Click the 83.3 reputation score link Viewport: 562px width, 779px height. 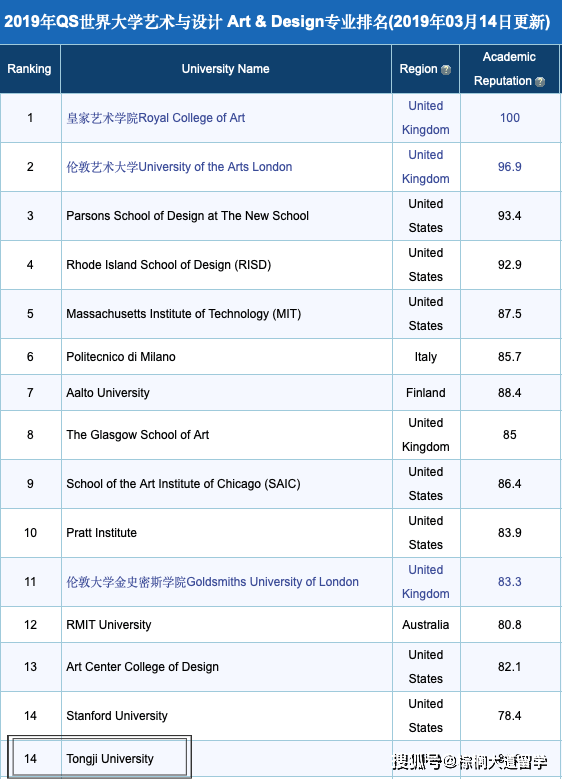click(509, 582)
